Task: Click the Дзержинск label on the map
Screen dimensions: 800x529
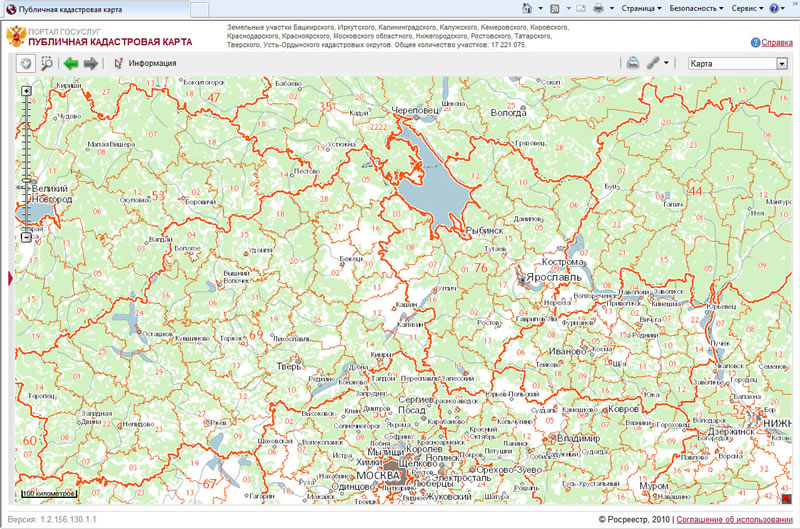Action: click(x=731, y=432)
